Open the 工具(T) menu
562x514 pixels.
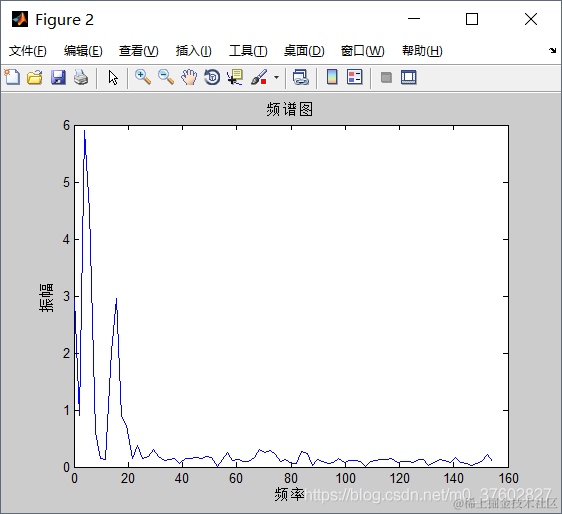[x=248, y=51]
